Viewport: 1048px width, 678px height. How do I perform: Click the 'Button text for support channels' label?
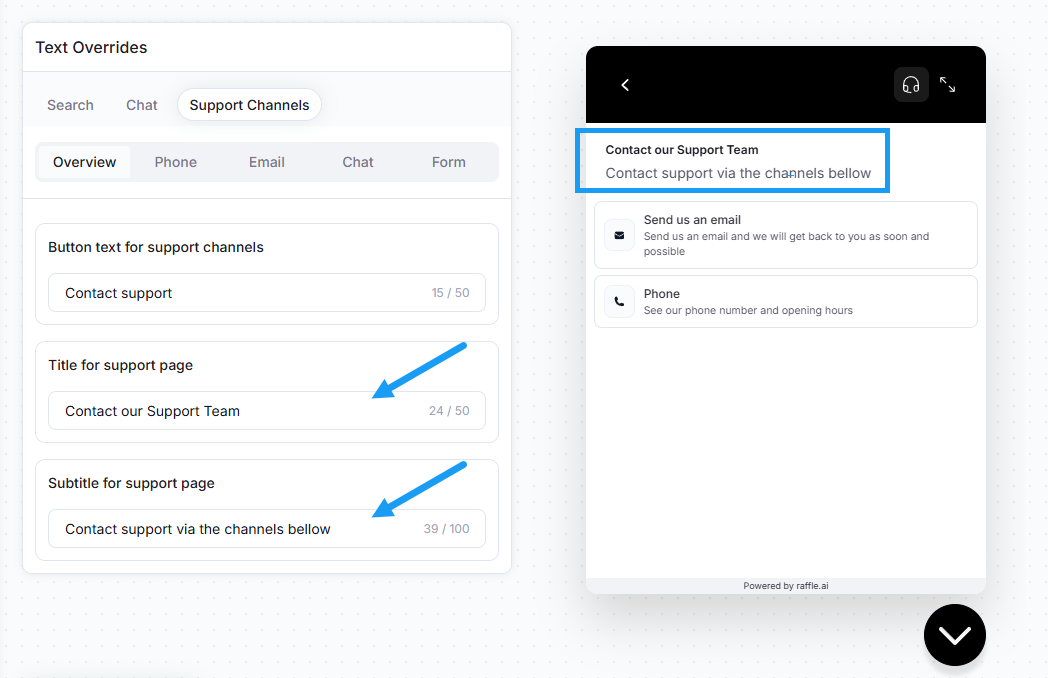156,247
